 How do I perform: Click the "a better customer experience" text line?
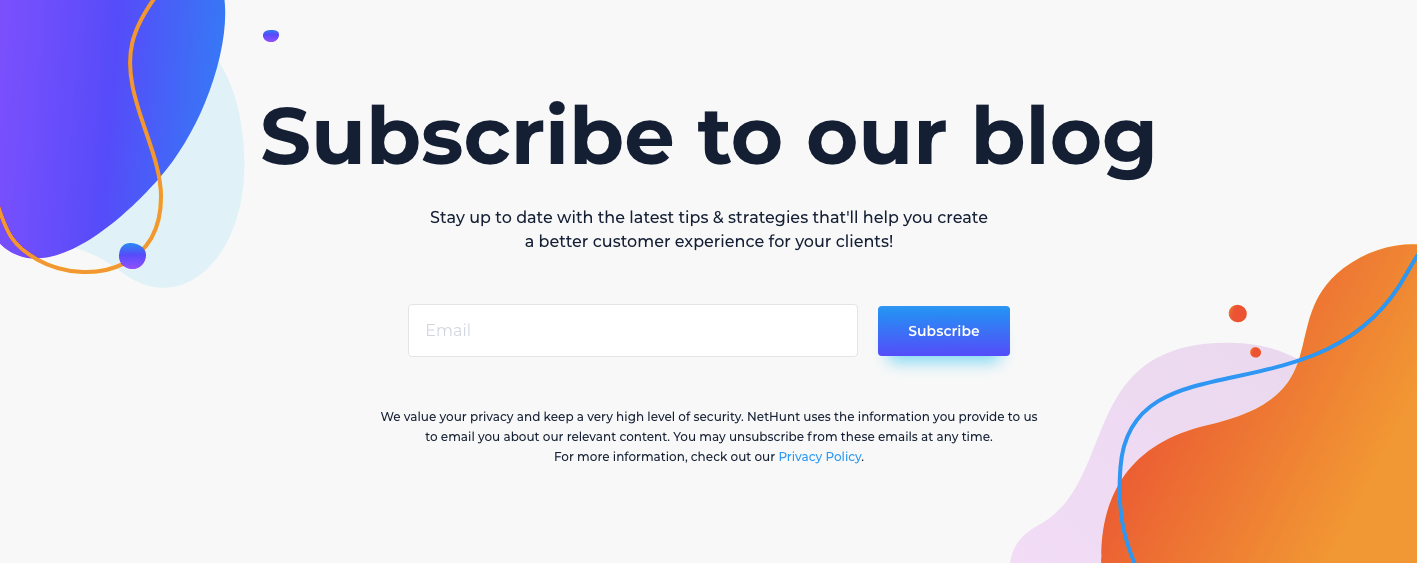(x=708, y=242)
